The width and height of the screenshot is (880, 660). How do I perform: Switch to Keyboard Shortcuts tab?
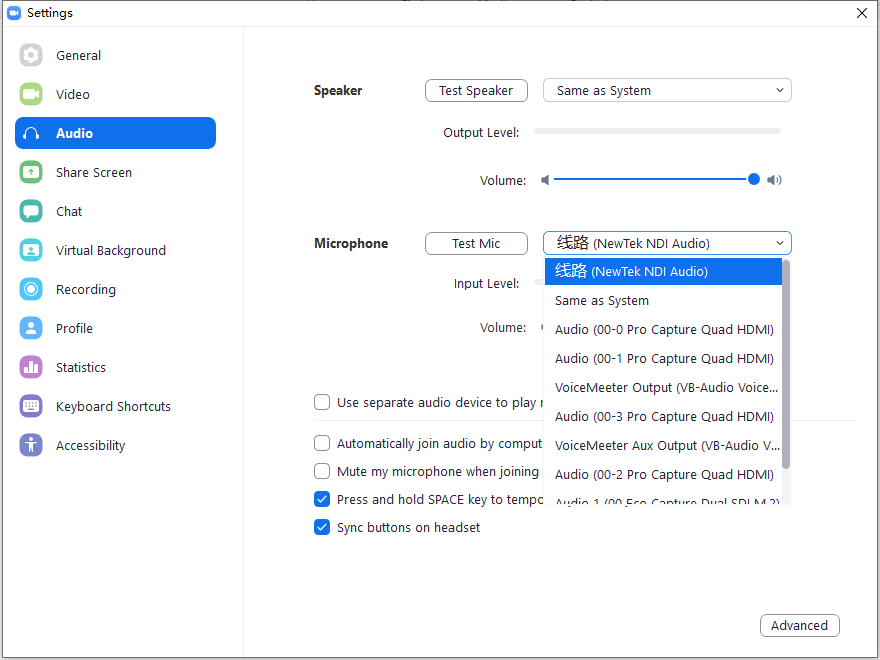[113, 406]
